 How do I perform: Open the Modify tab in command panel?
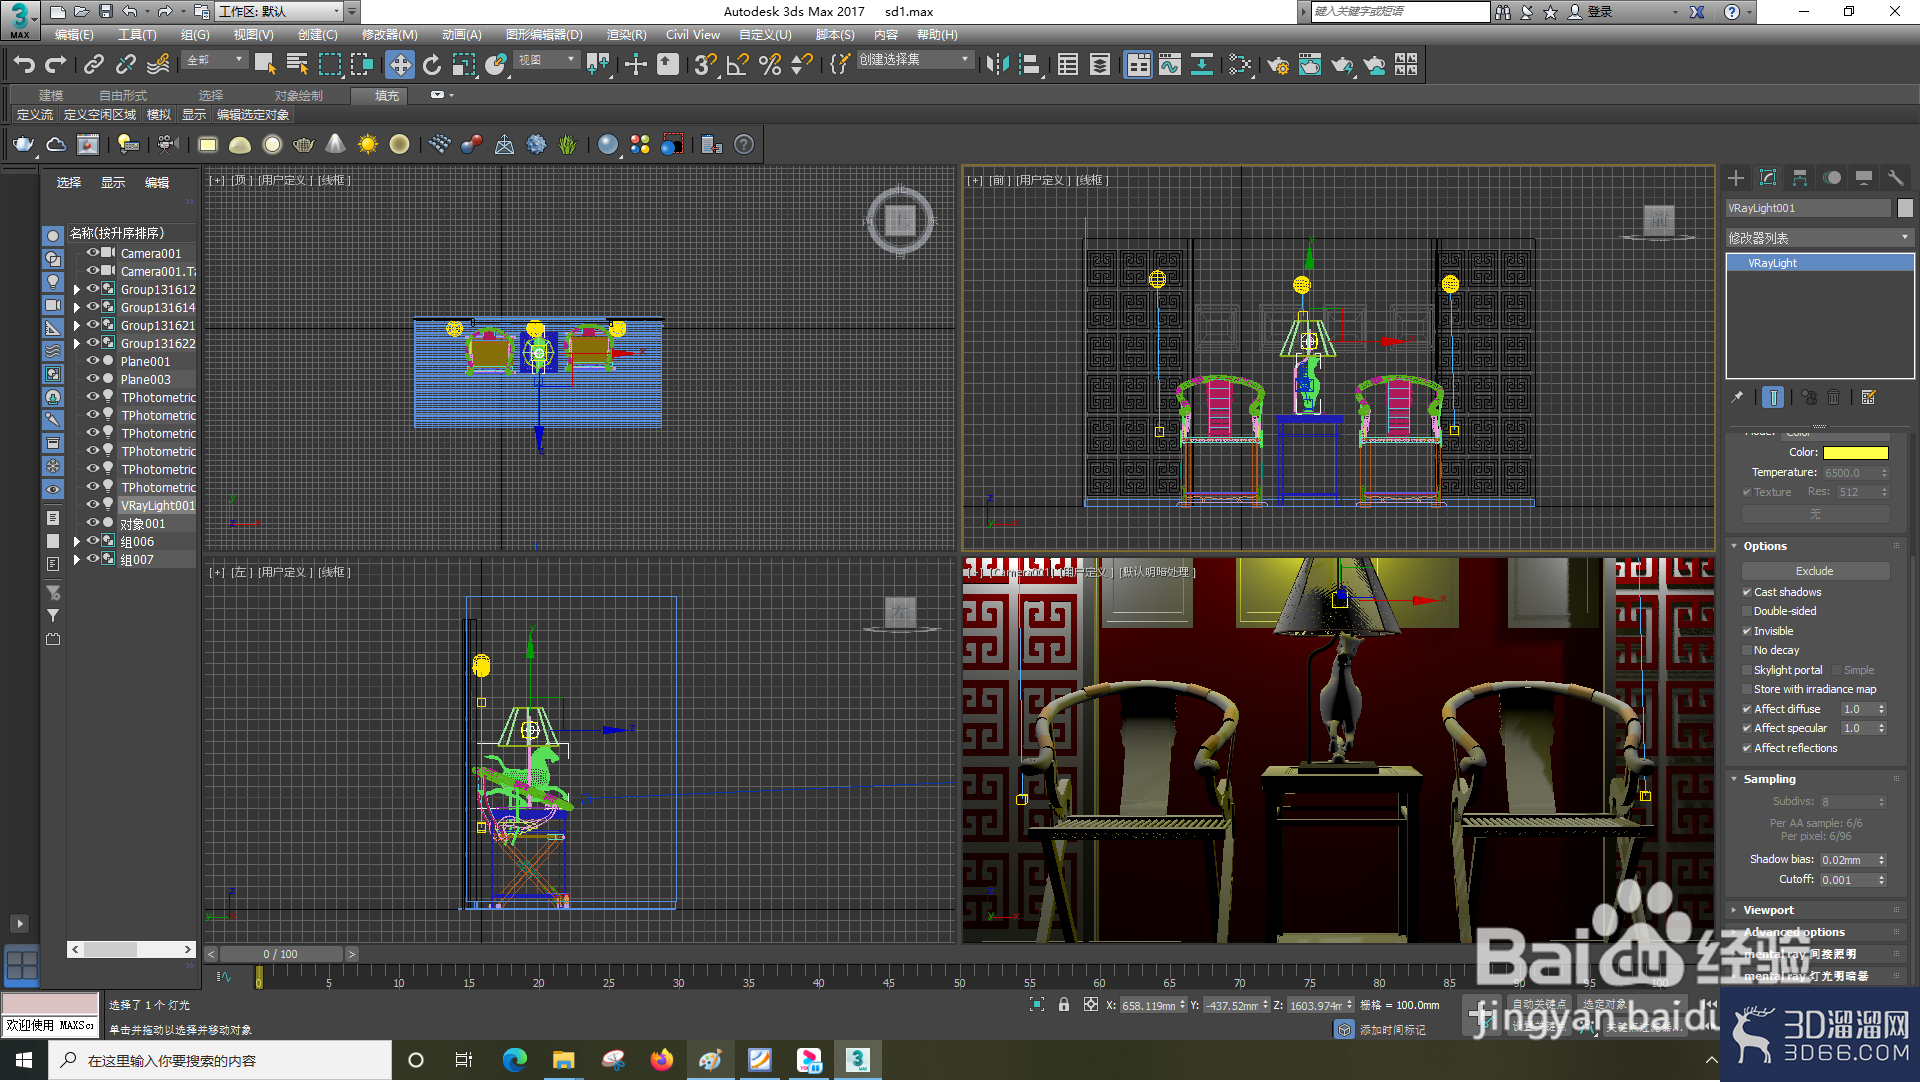[x=1768, y=178]
